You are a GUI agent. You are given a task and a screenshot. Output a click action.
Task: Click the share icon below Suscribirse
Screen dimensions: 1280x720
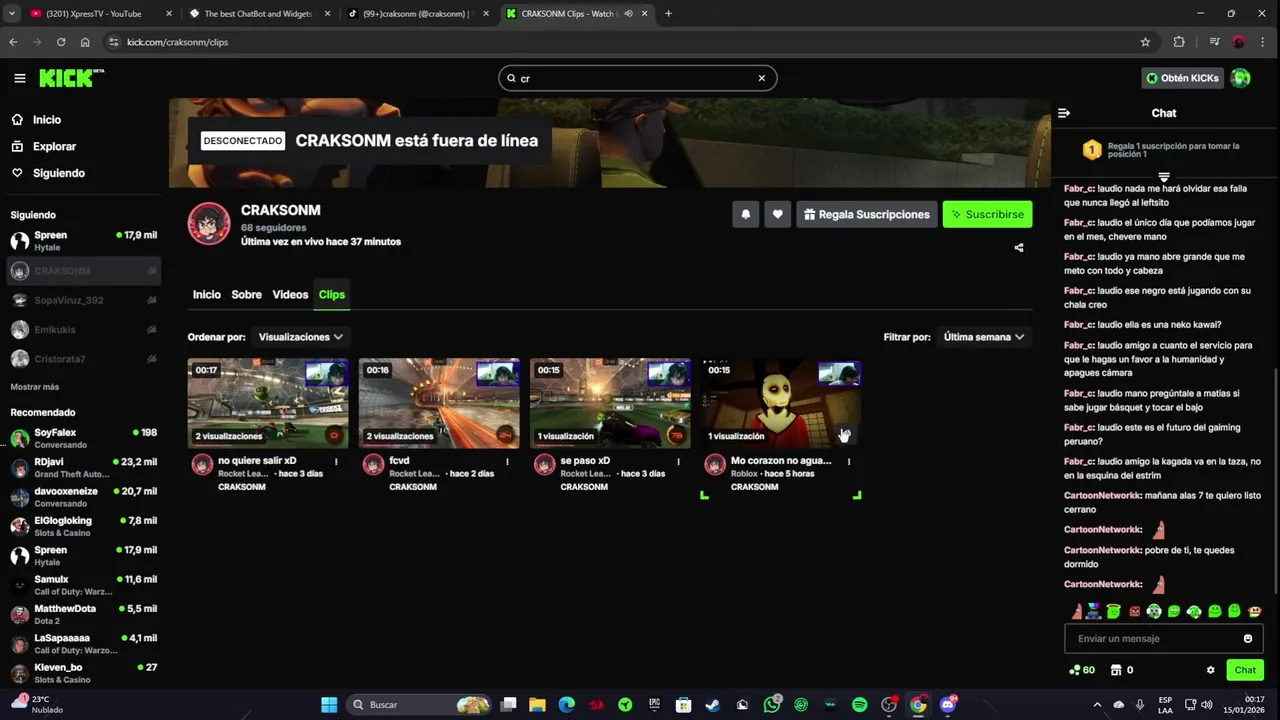[x=1019, y=248]
